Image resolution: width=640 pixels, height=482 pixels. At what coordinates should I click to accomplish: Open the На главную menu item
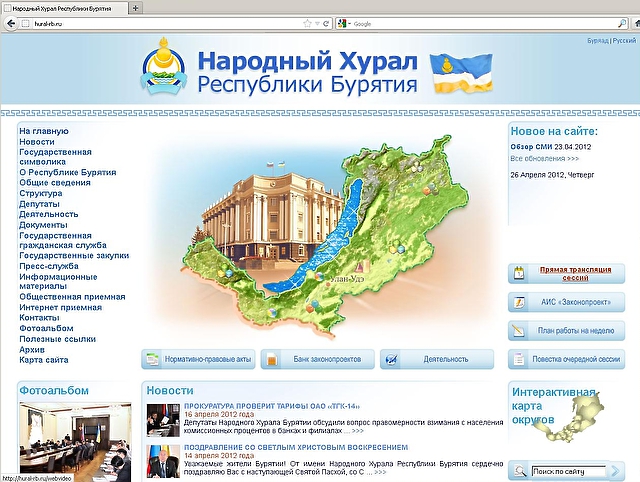coord(44,131)
